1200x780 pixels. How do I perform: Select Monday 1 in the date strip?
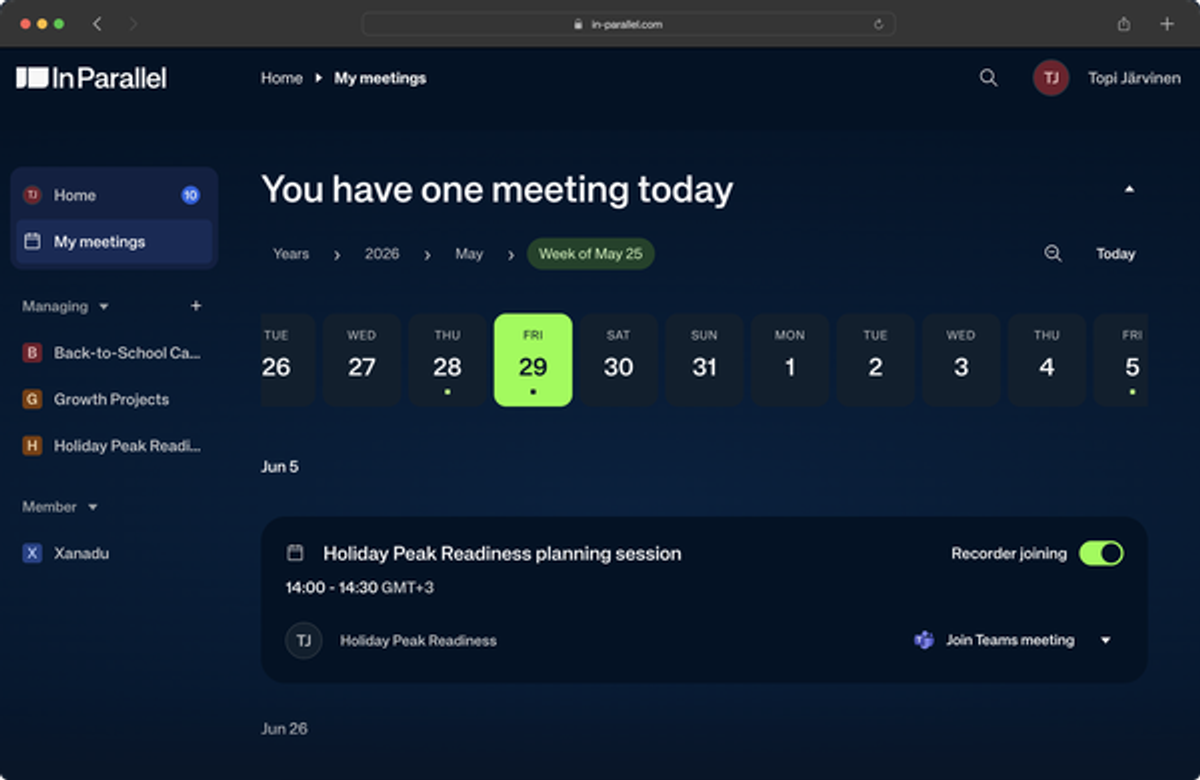click(x=790, y=360)
